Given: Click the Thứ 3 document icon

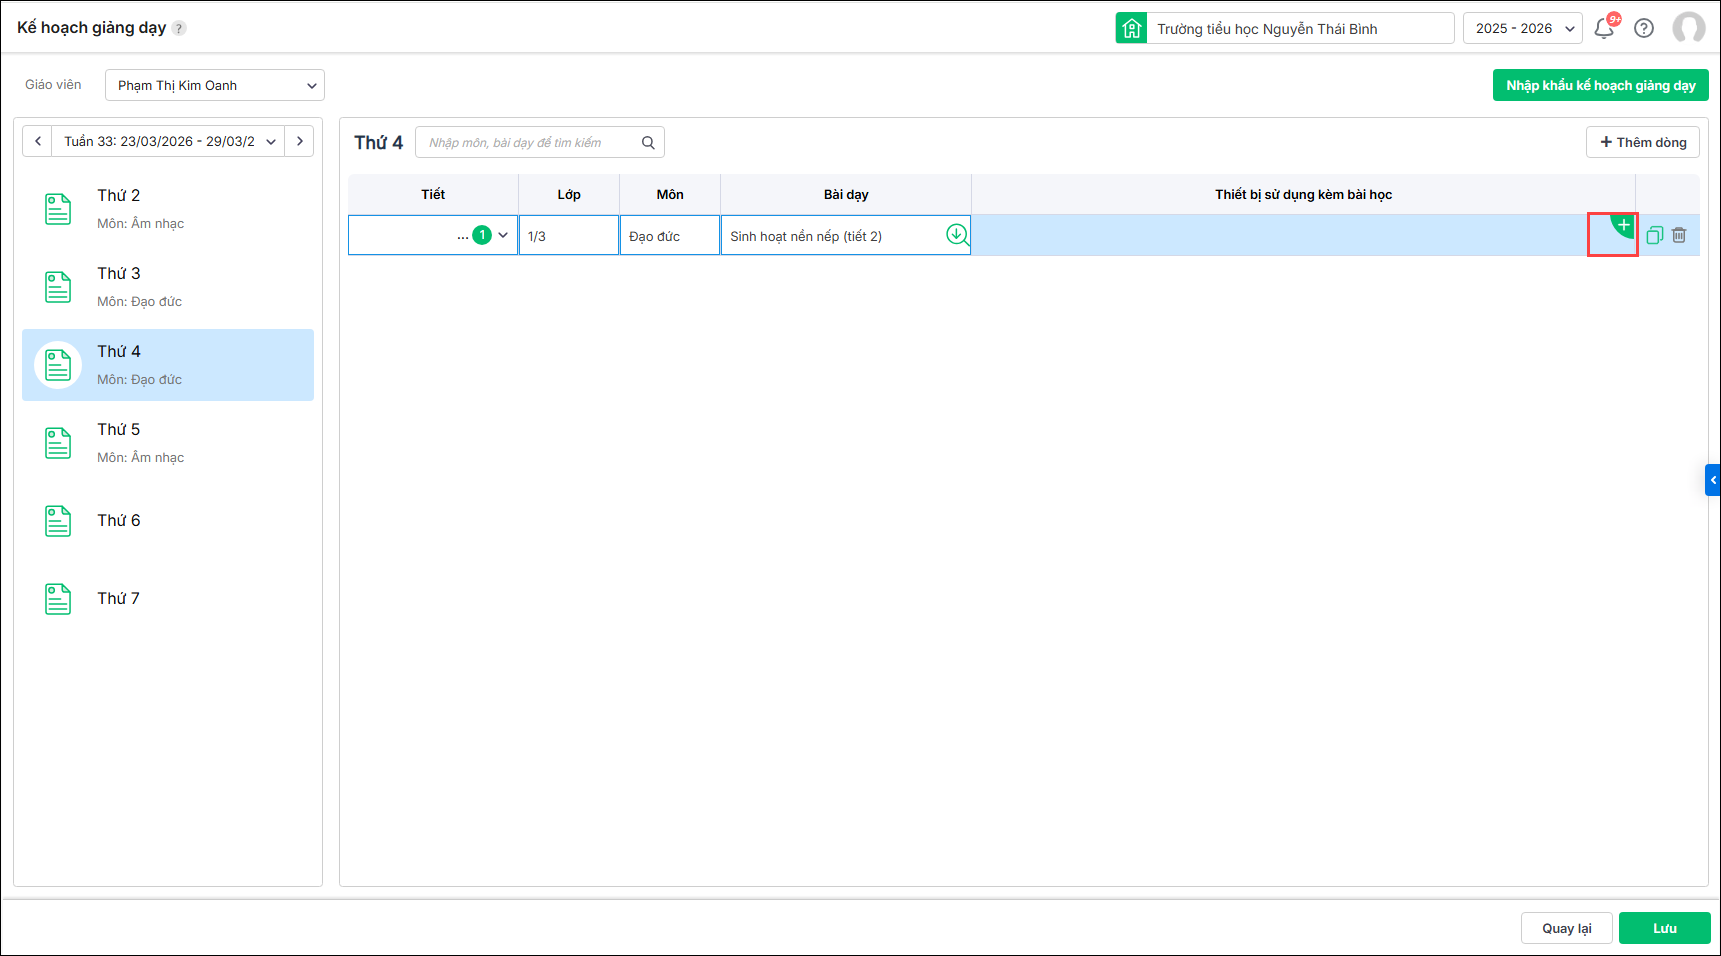Looking at the screenshot, I should click(58, 287).
